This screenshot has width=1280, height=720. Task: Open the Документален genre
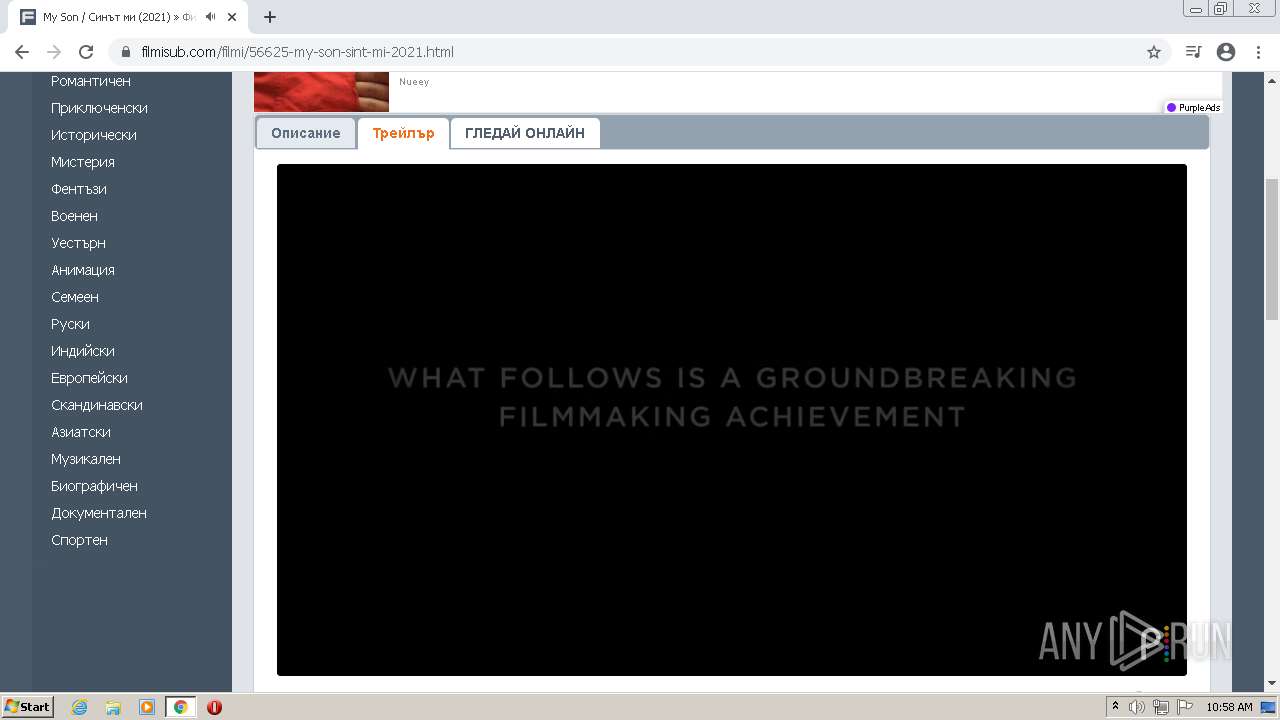99,513
